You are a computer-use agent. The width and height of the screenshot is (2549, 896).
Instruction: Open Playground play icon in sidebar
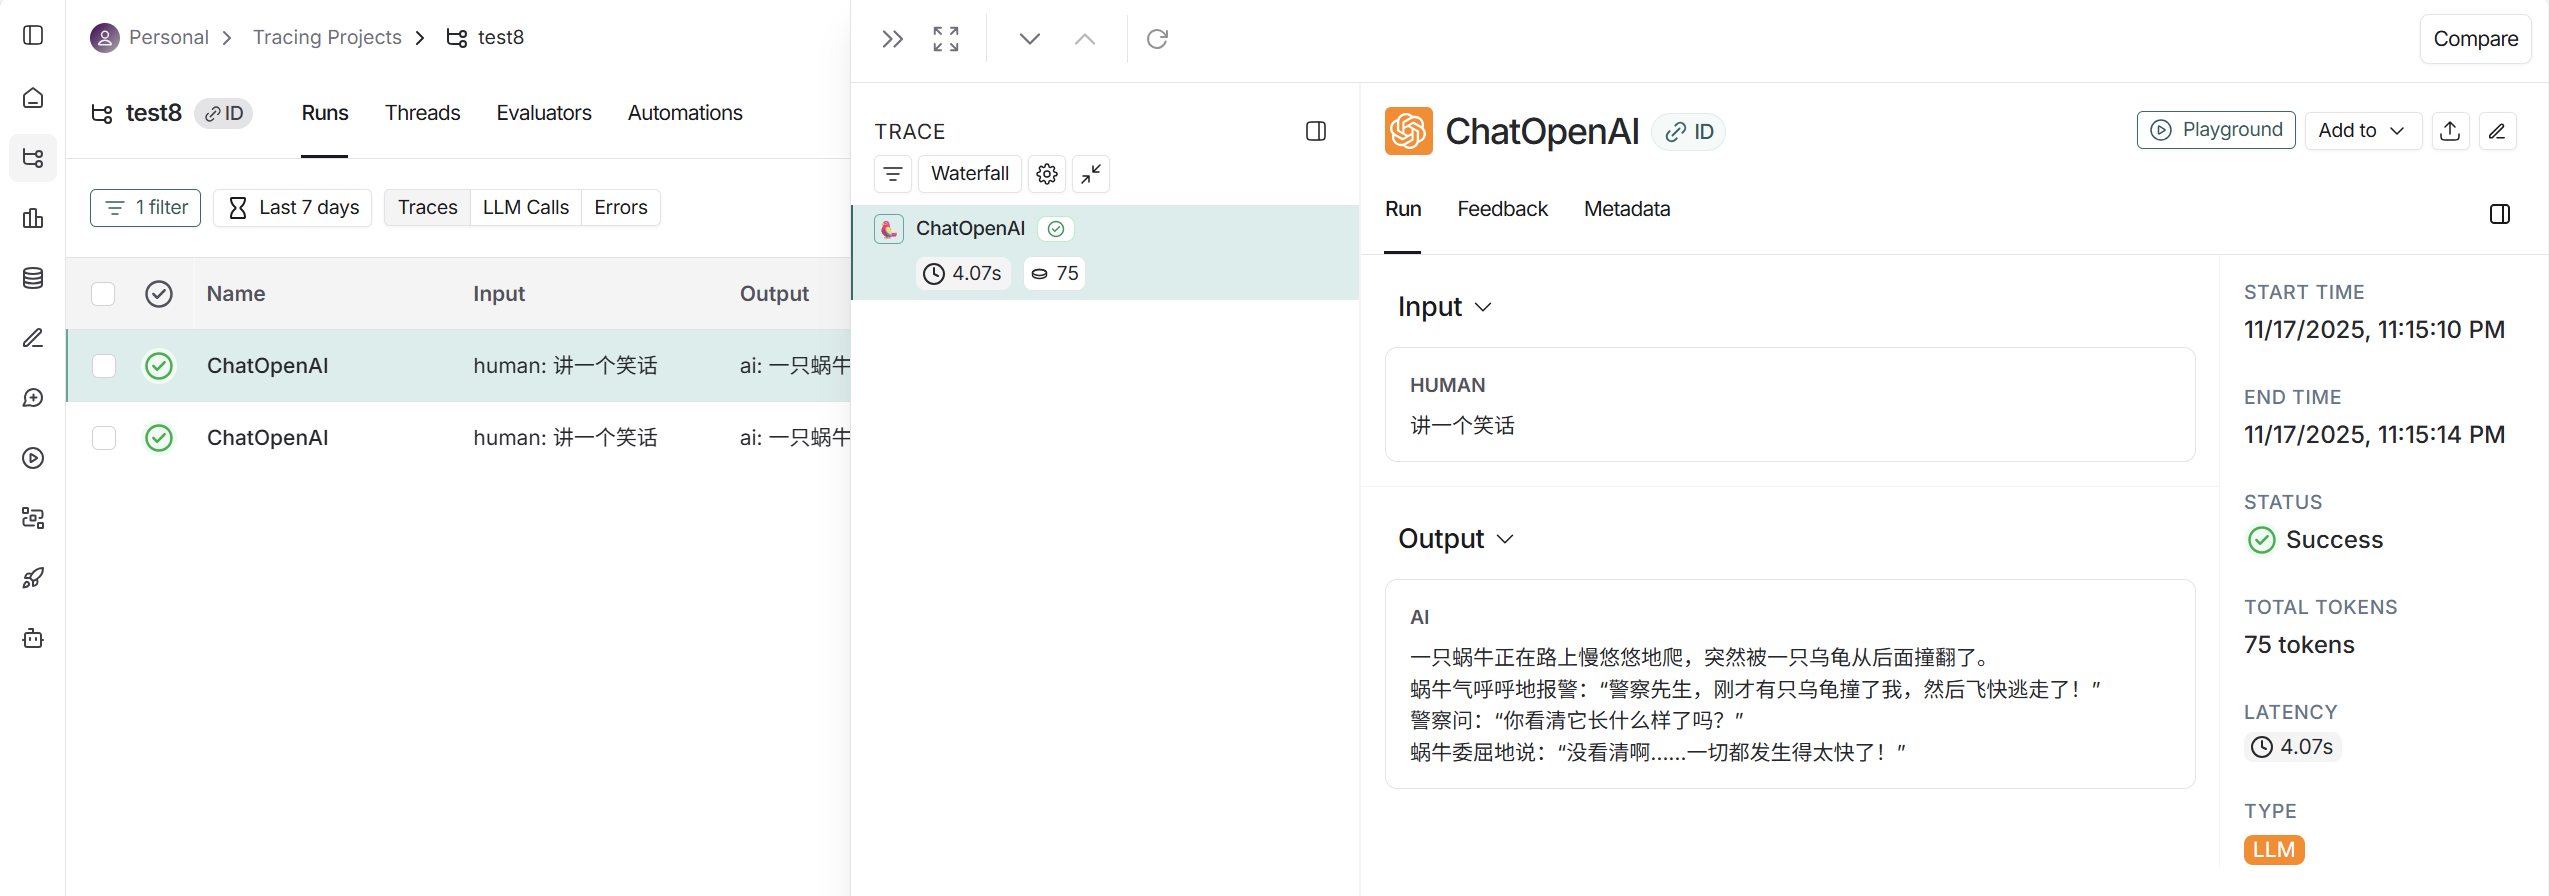coord(33,458)
